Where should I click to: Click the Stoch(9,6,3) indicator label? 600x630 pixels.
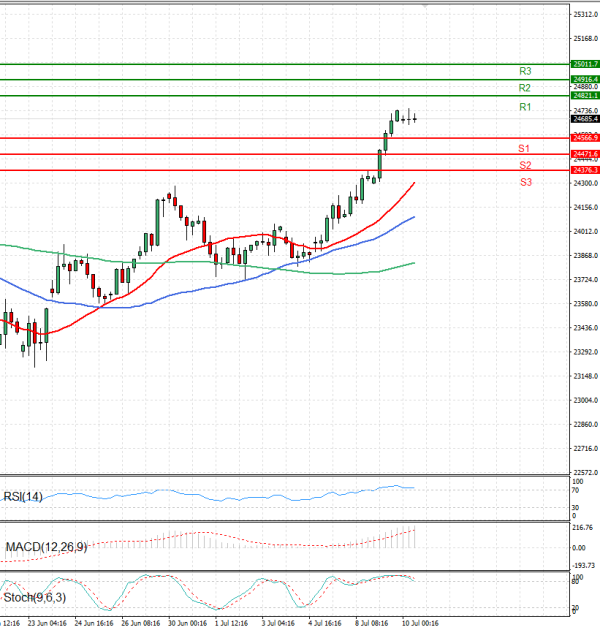coord(35,598)
